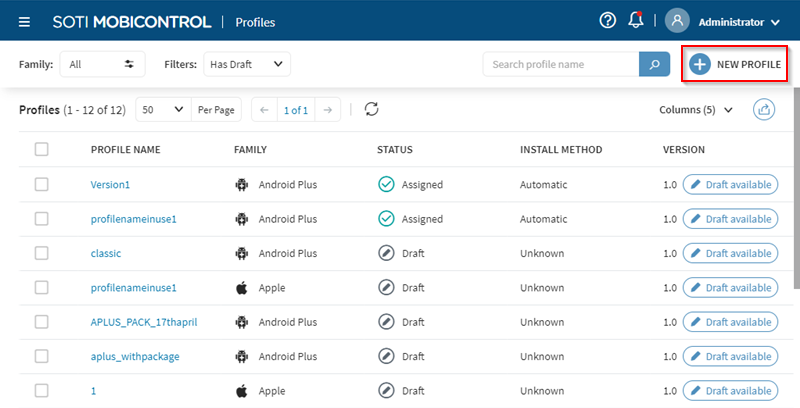
Task: Expand the Columns (5) chooser
Action: pos(696,109)
